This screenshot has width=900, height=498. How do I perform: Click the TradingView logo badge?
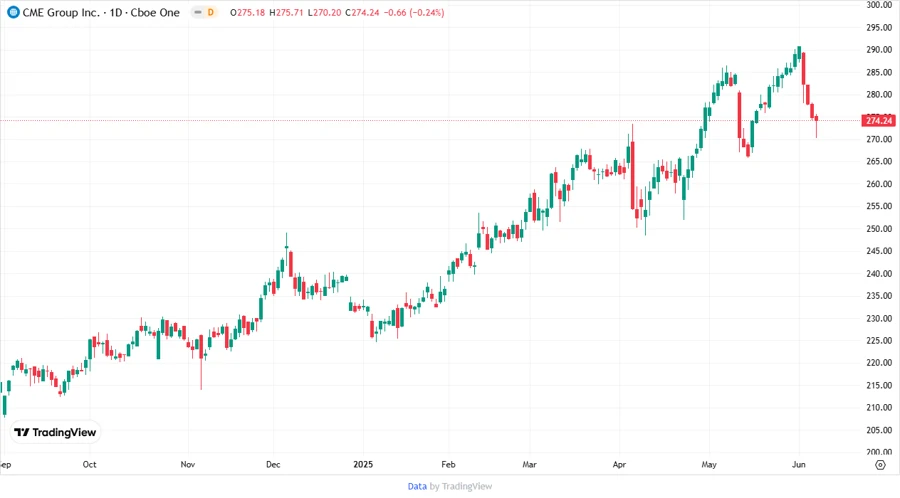pos(56,432)
